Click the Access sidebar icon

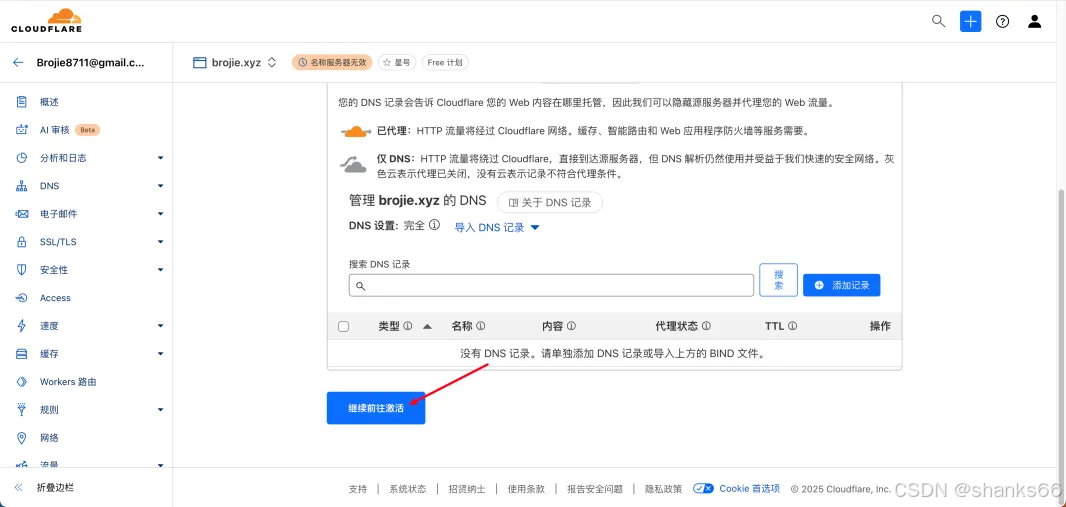(22, 298)
